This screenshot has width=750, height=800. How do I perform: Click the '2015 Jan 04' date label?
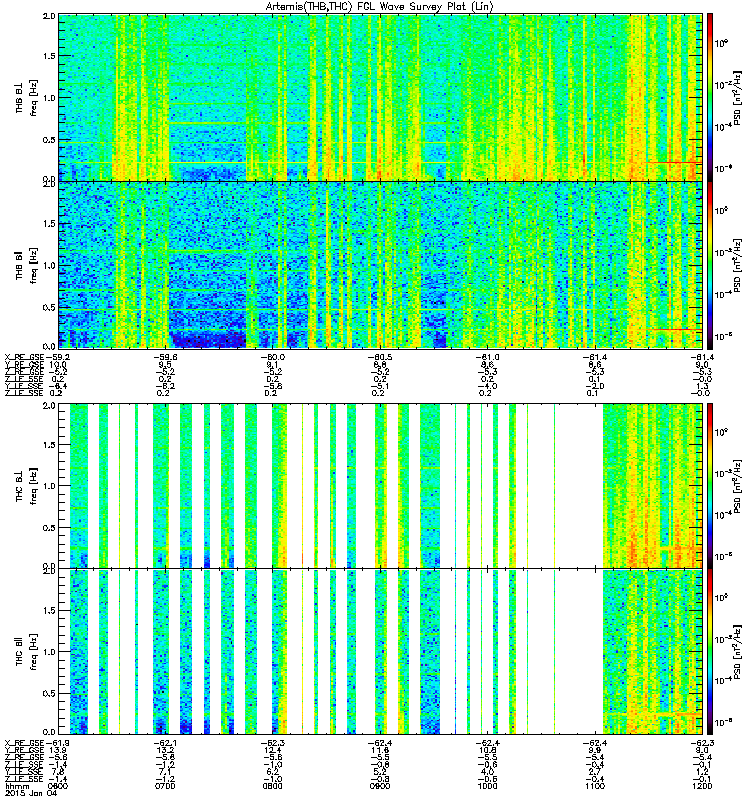point(31,793)
